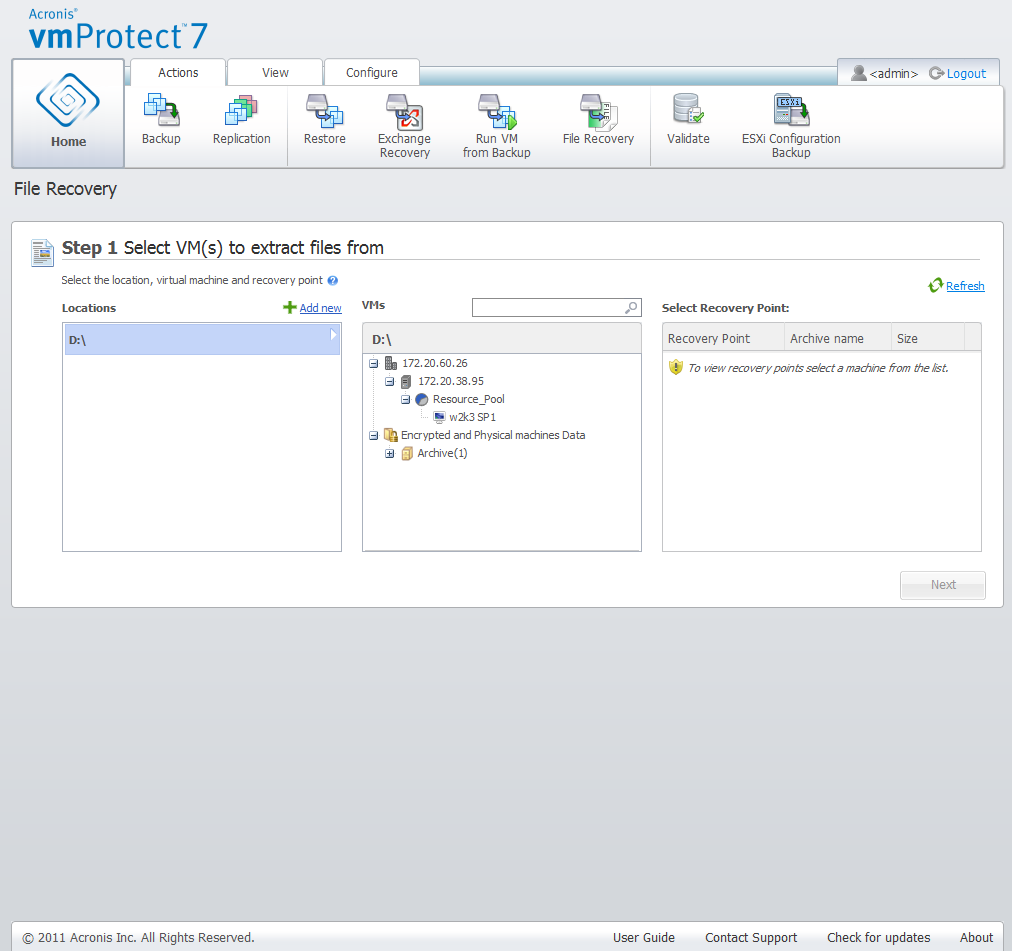Click the warning shield icon in recovery points
1012x951 pixels.
[x=676, y=367]
